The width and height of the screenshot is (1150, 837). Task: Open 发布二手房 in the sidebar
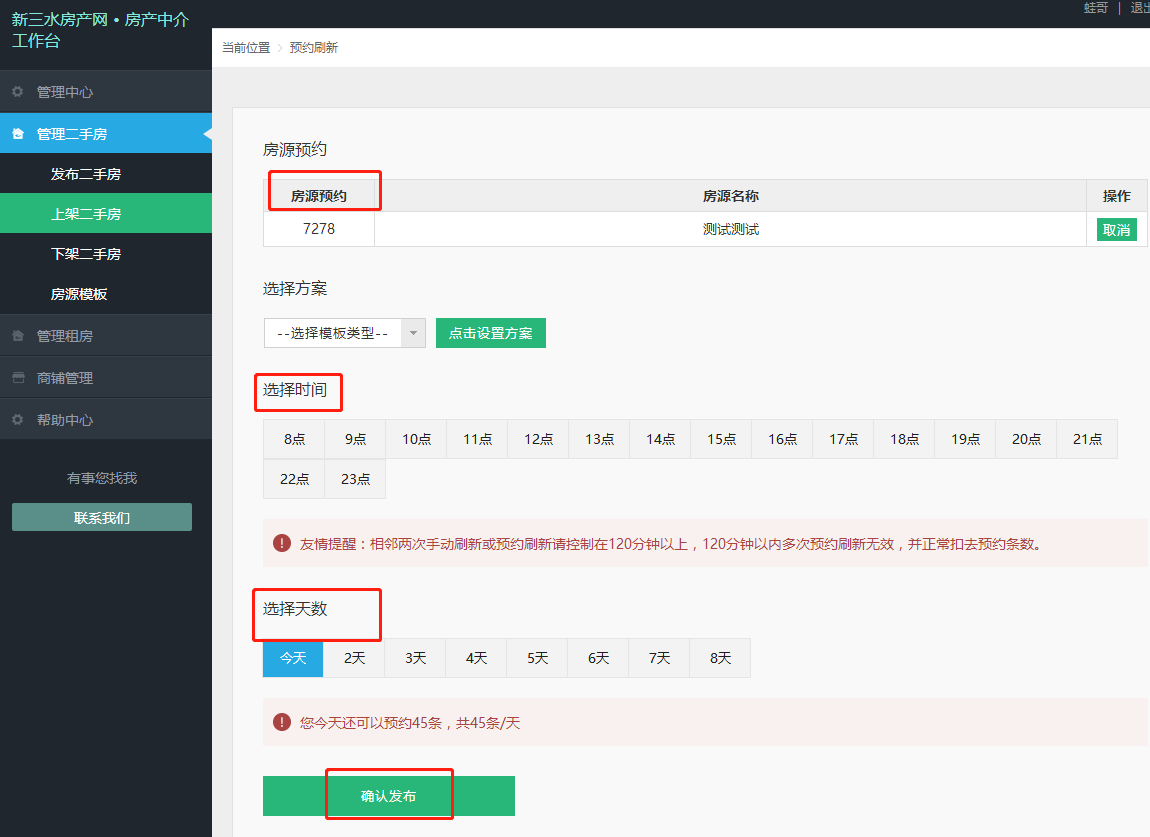click(86, 174)
